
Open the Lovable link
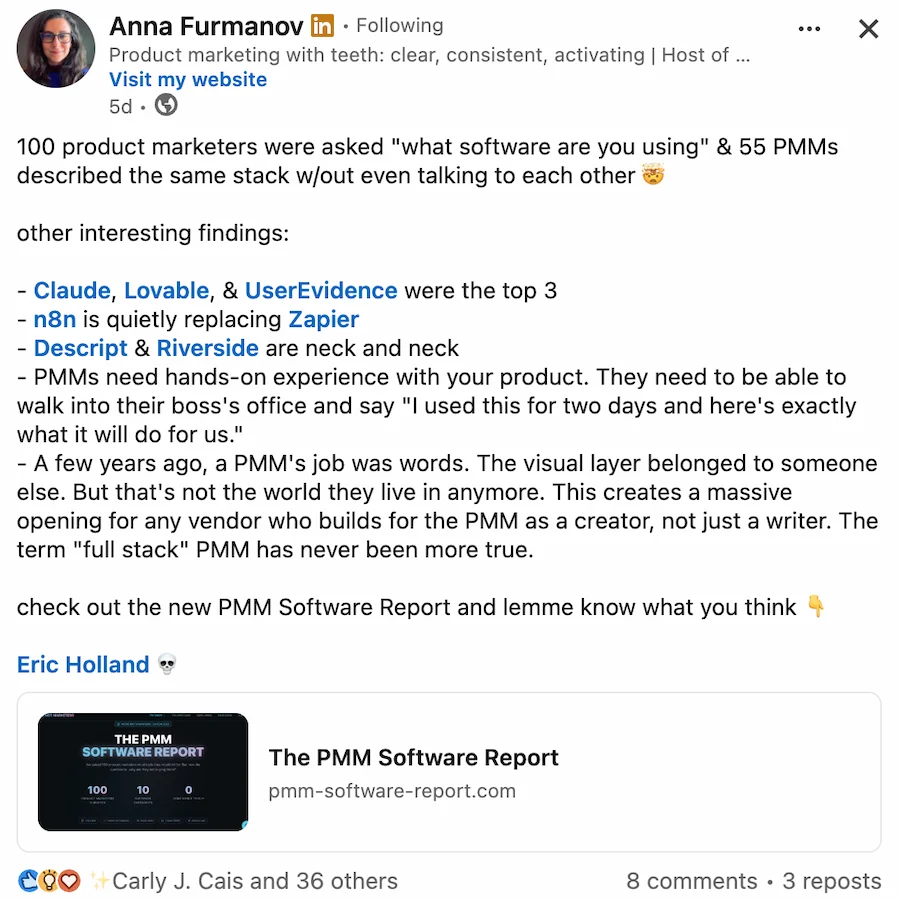pyautogui.click(x=166, y=290)
